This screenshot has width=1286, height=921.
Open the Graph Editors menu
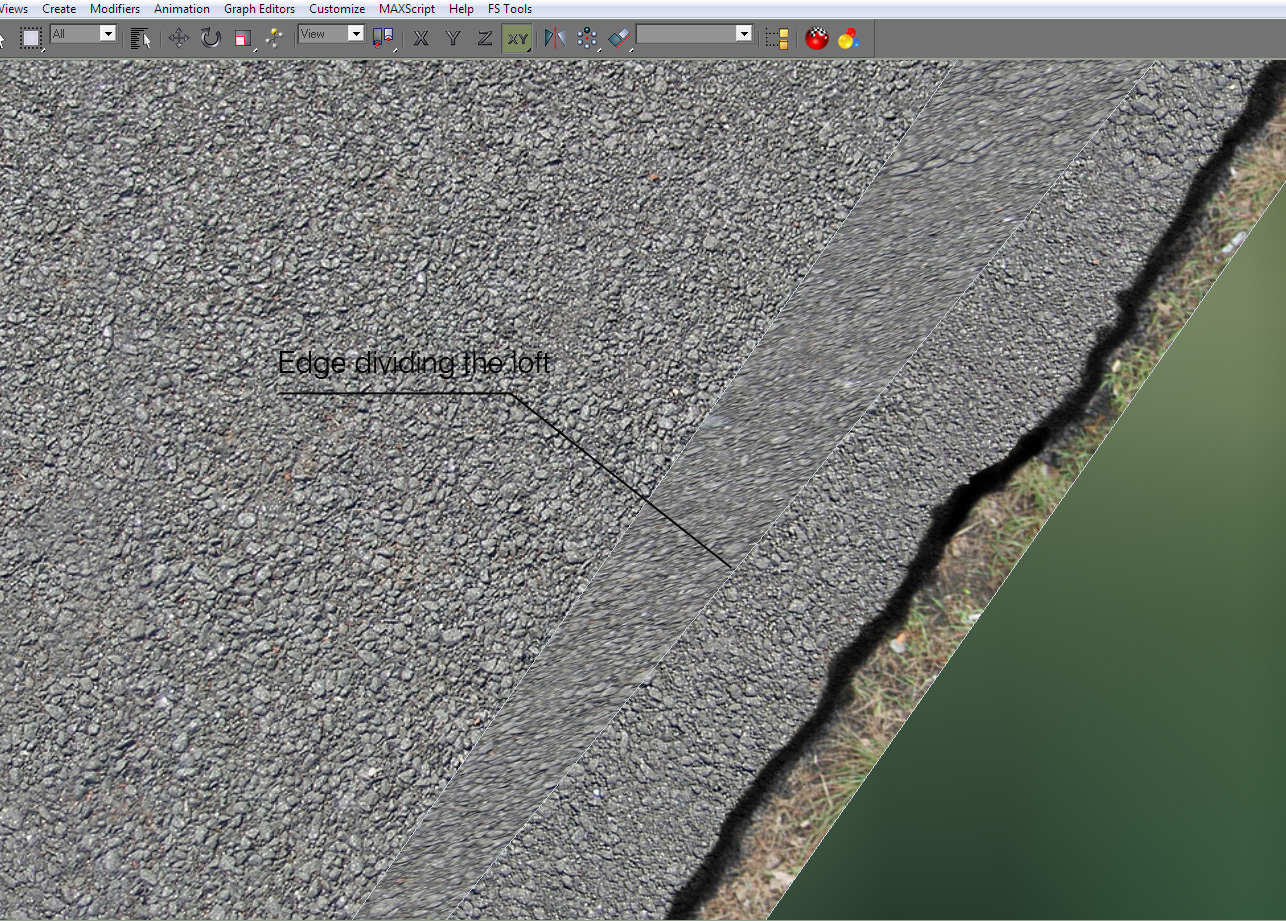click(259, 8)
